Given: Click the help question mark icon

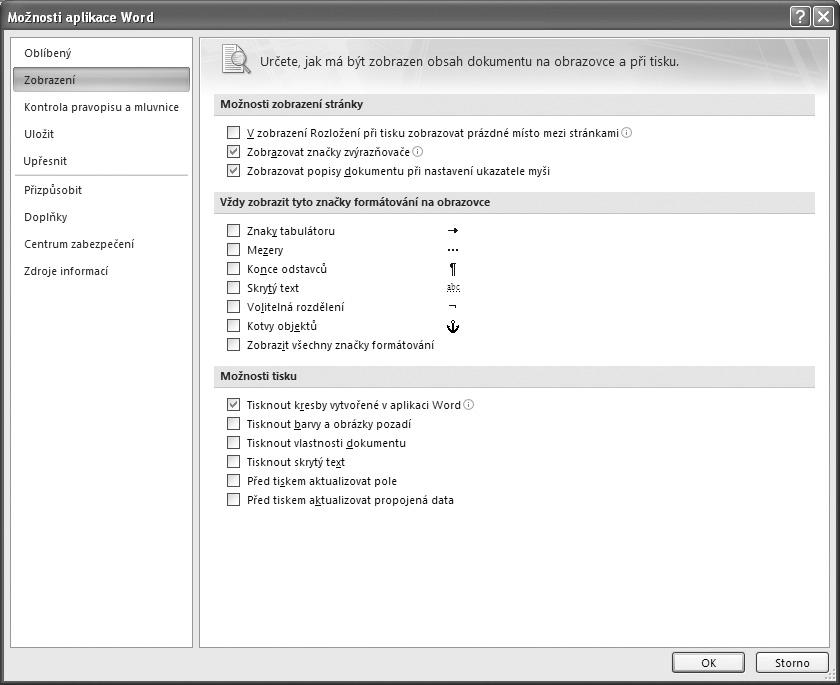Looking at the screenshot, I should click(x=799, y=16).
